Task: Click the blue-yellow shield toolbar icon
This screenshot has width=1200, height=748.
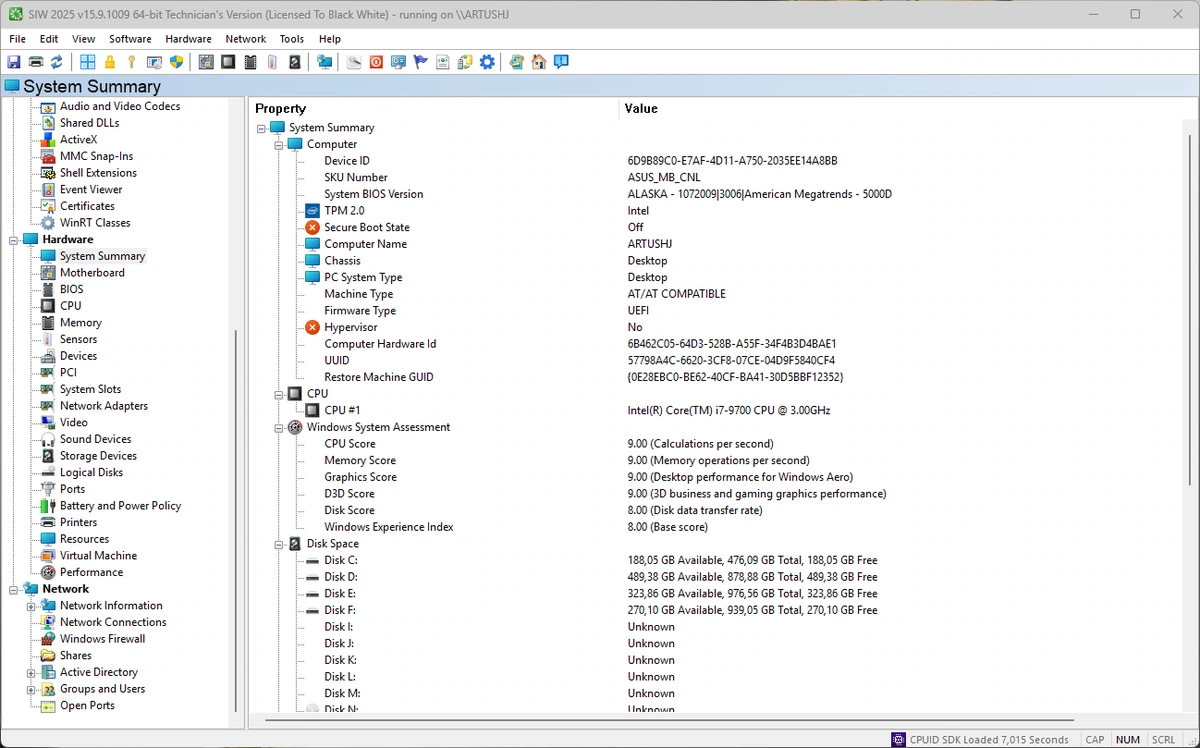Action: [x=177, y=62]
